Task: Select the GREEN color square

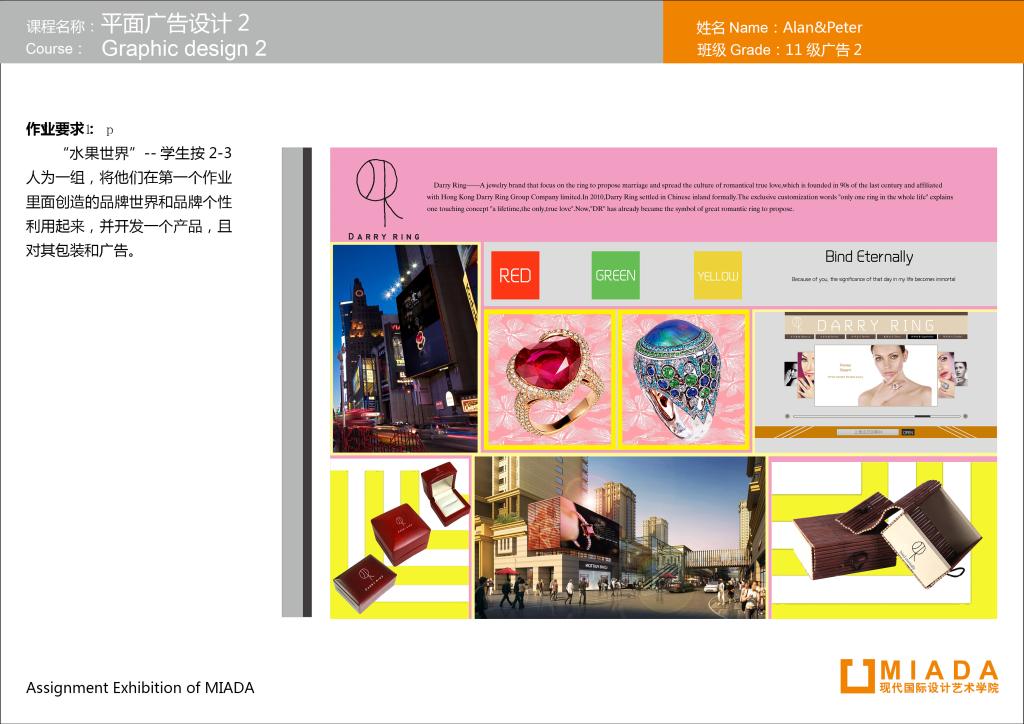Action: coord(615,275)
